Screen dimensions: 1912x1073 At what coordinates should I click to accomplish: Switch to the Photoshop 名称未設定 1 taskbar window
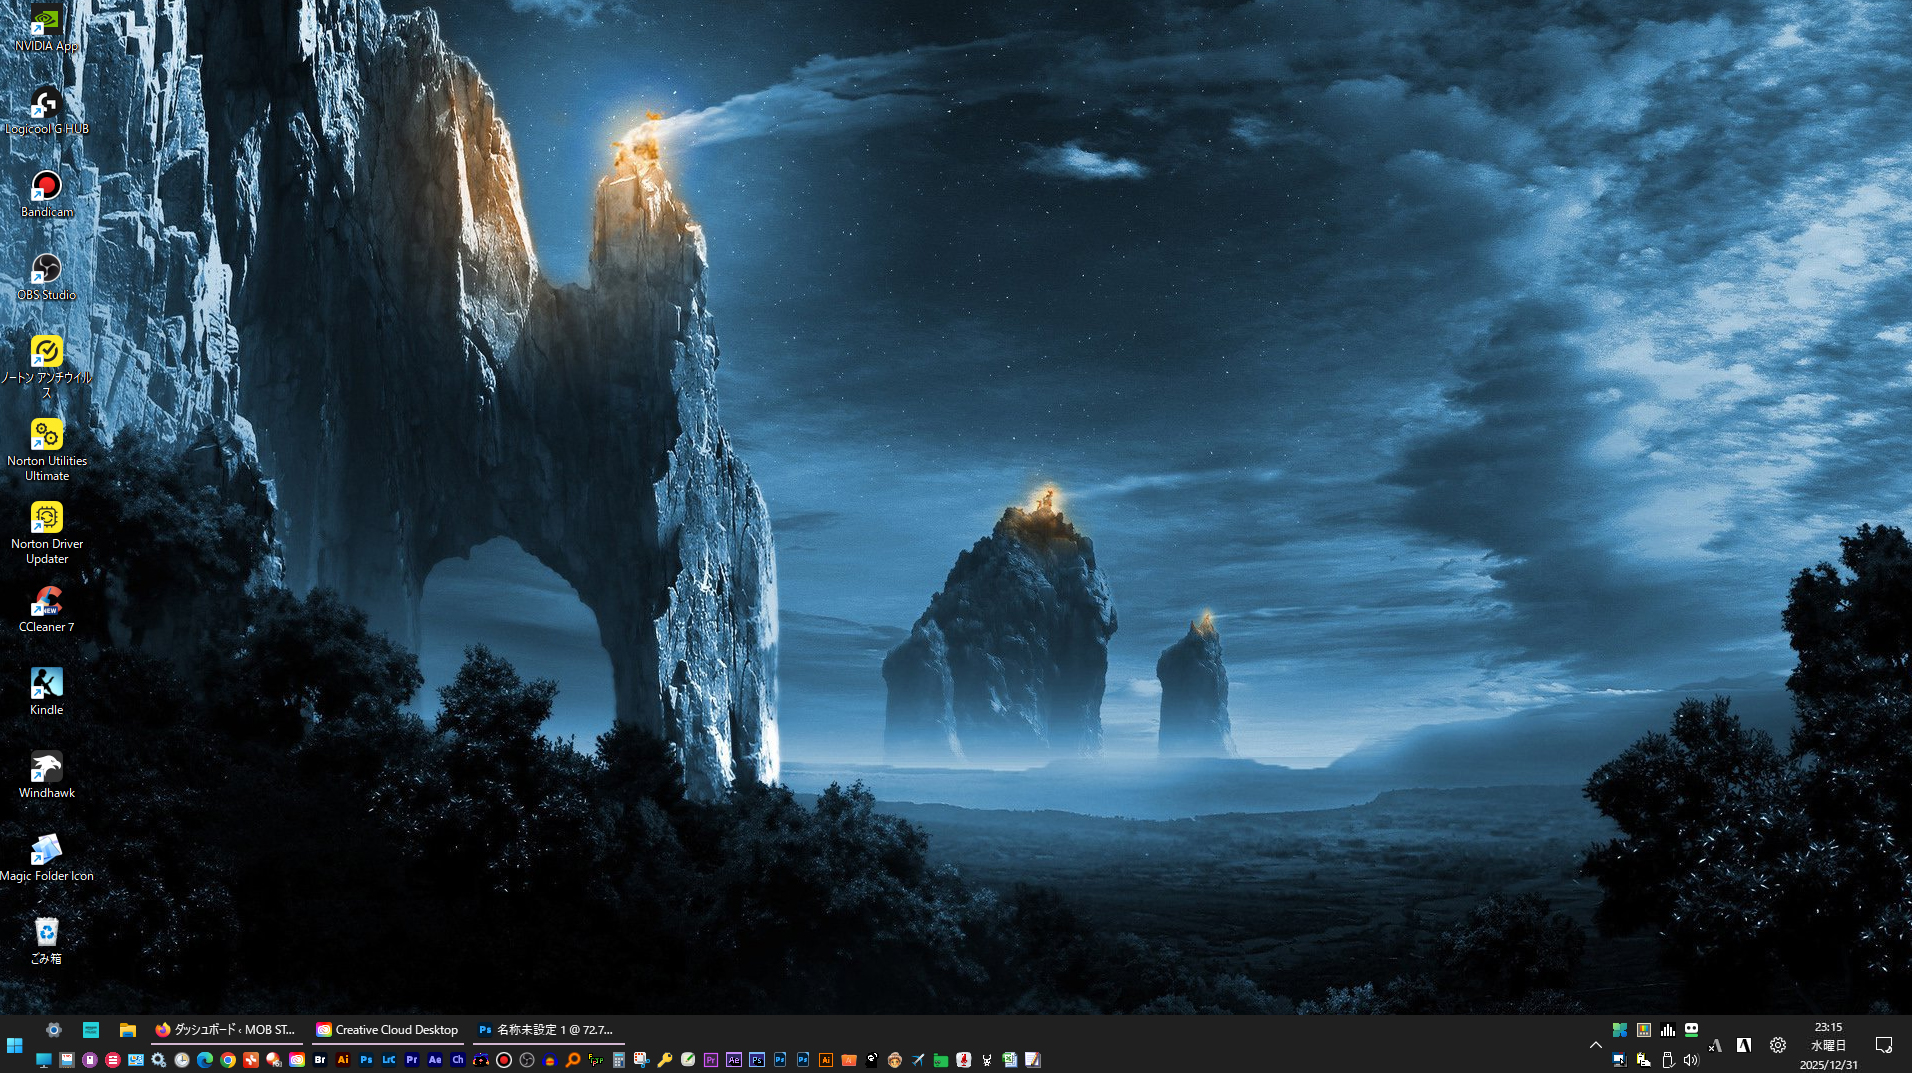[546, 1030]
